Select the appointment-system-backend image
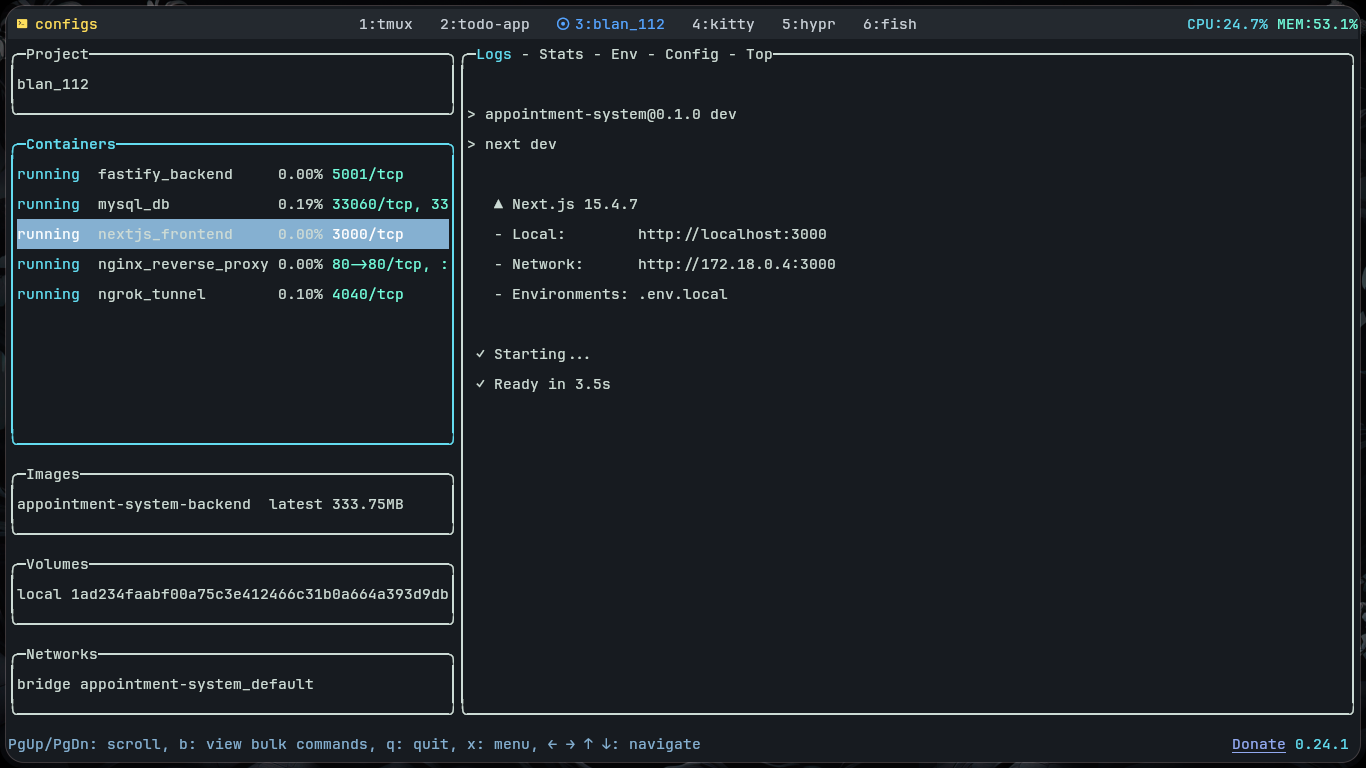 click(134, 504)
